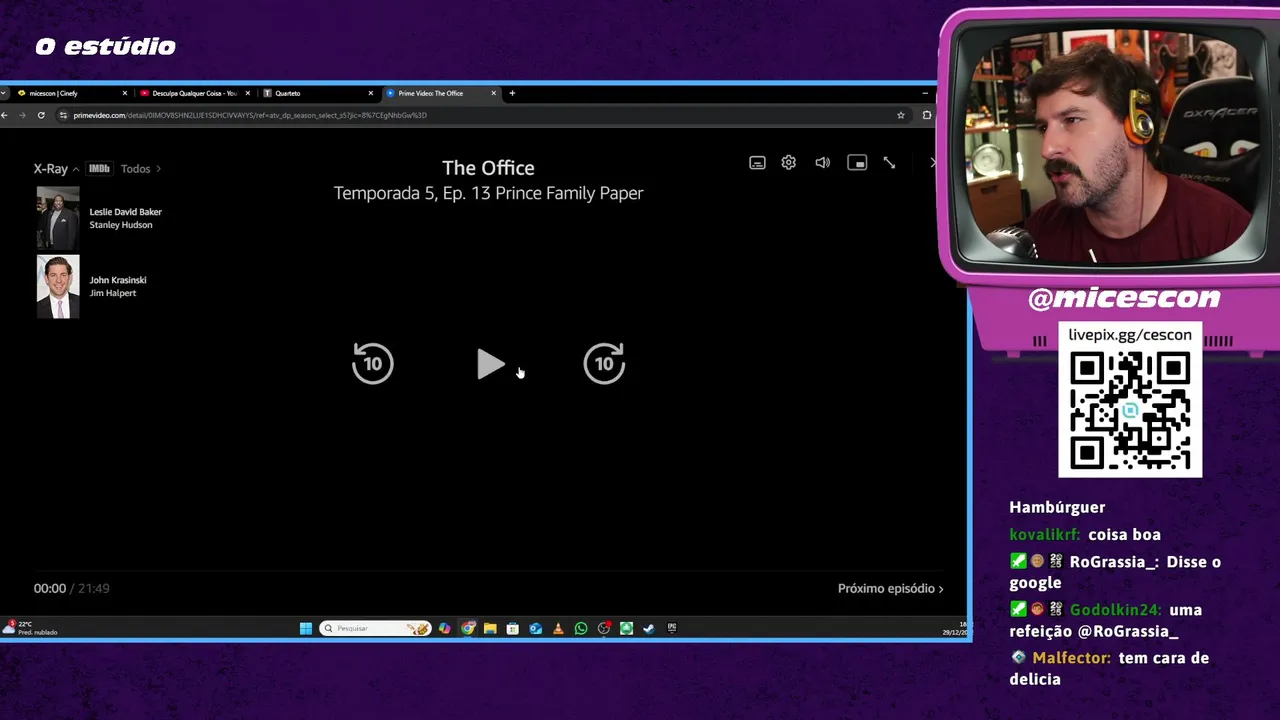The width and height of the screenshot is (1280, 720).
Task: Switch to Quarteto tab
Action: coord(318,93)
